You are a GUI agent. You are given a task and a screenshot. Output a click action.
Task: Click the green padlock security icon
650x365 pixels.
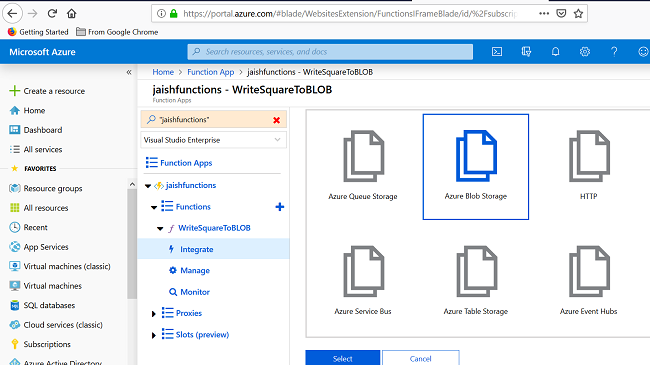174,14
